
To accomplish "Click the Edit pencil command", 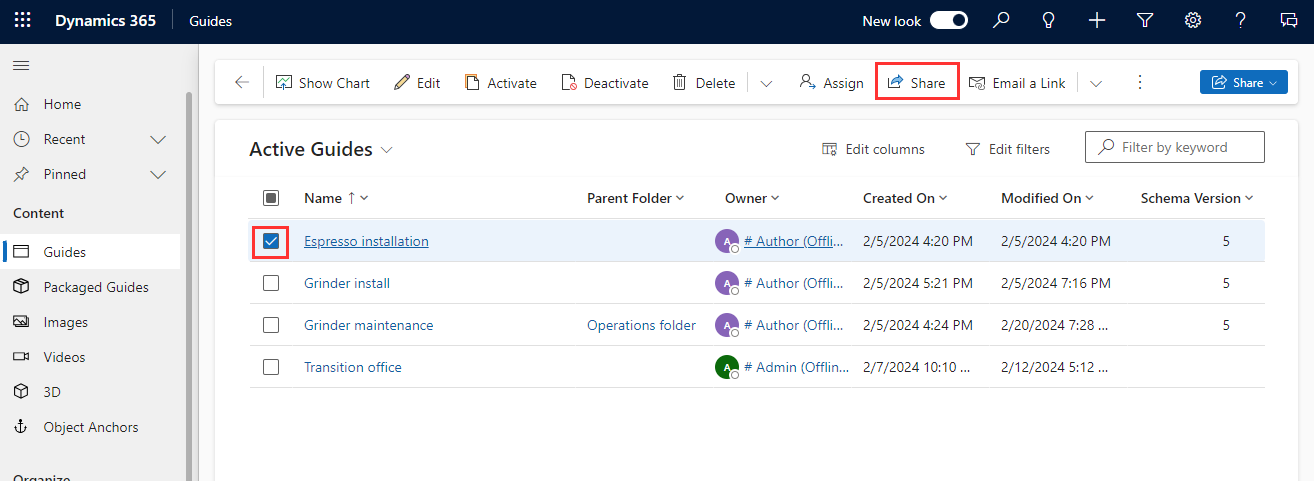I will pos(417,83).
